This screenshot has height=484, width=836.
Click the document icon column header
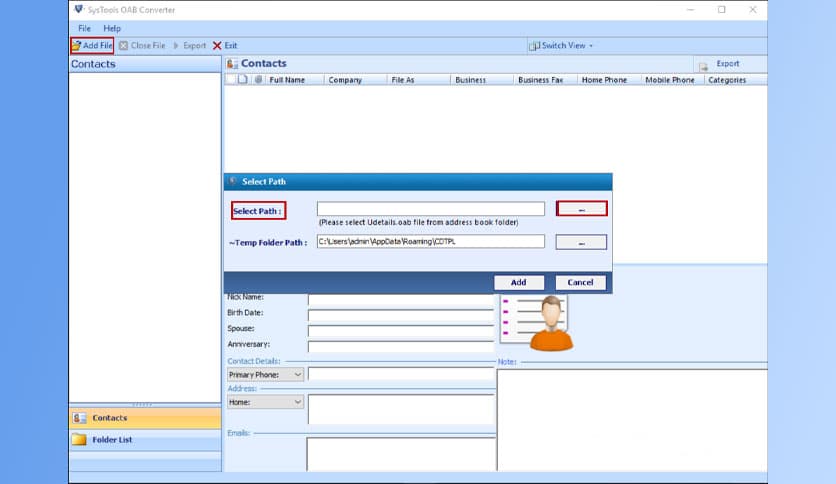coord(243,79)
